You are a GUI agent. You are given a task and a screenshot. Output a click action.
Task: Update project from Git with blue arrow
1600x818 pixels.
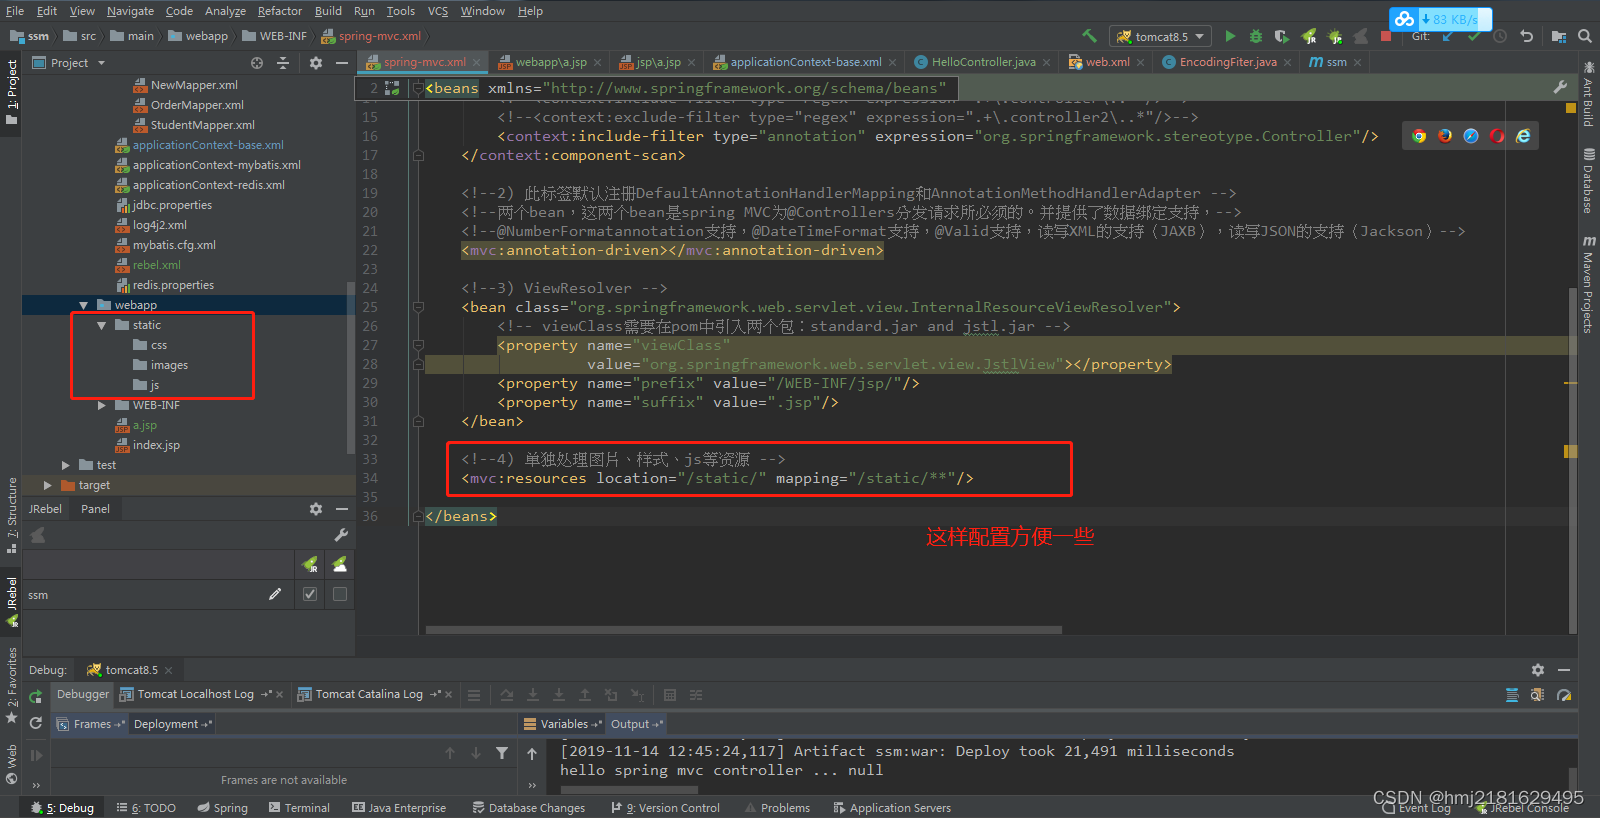1447,37
